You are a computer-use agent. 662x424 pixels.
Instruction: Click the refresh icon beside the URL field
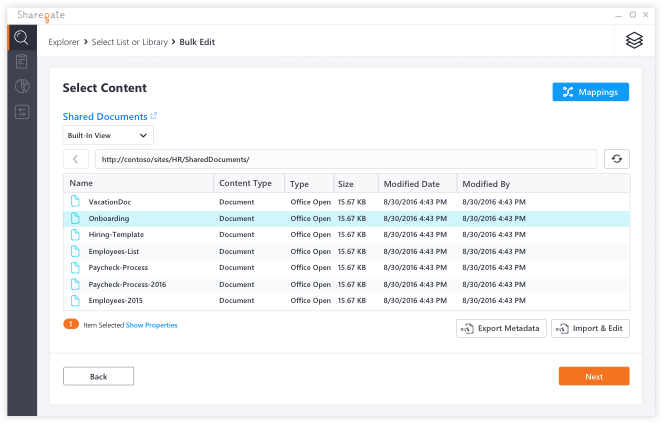click(x=617, y=159)
